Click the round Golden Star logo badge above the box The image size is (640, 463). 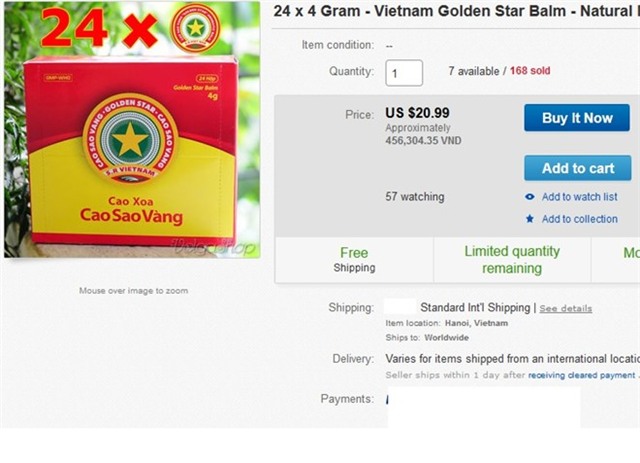pos(195,27)
